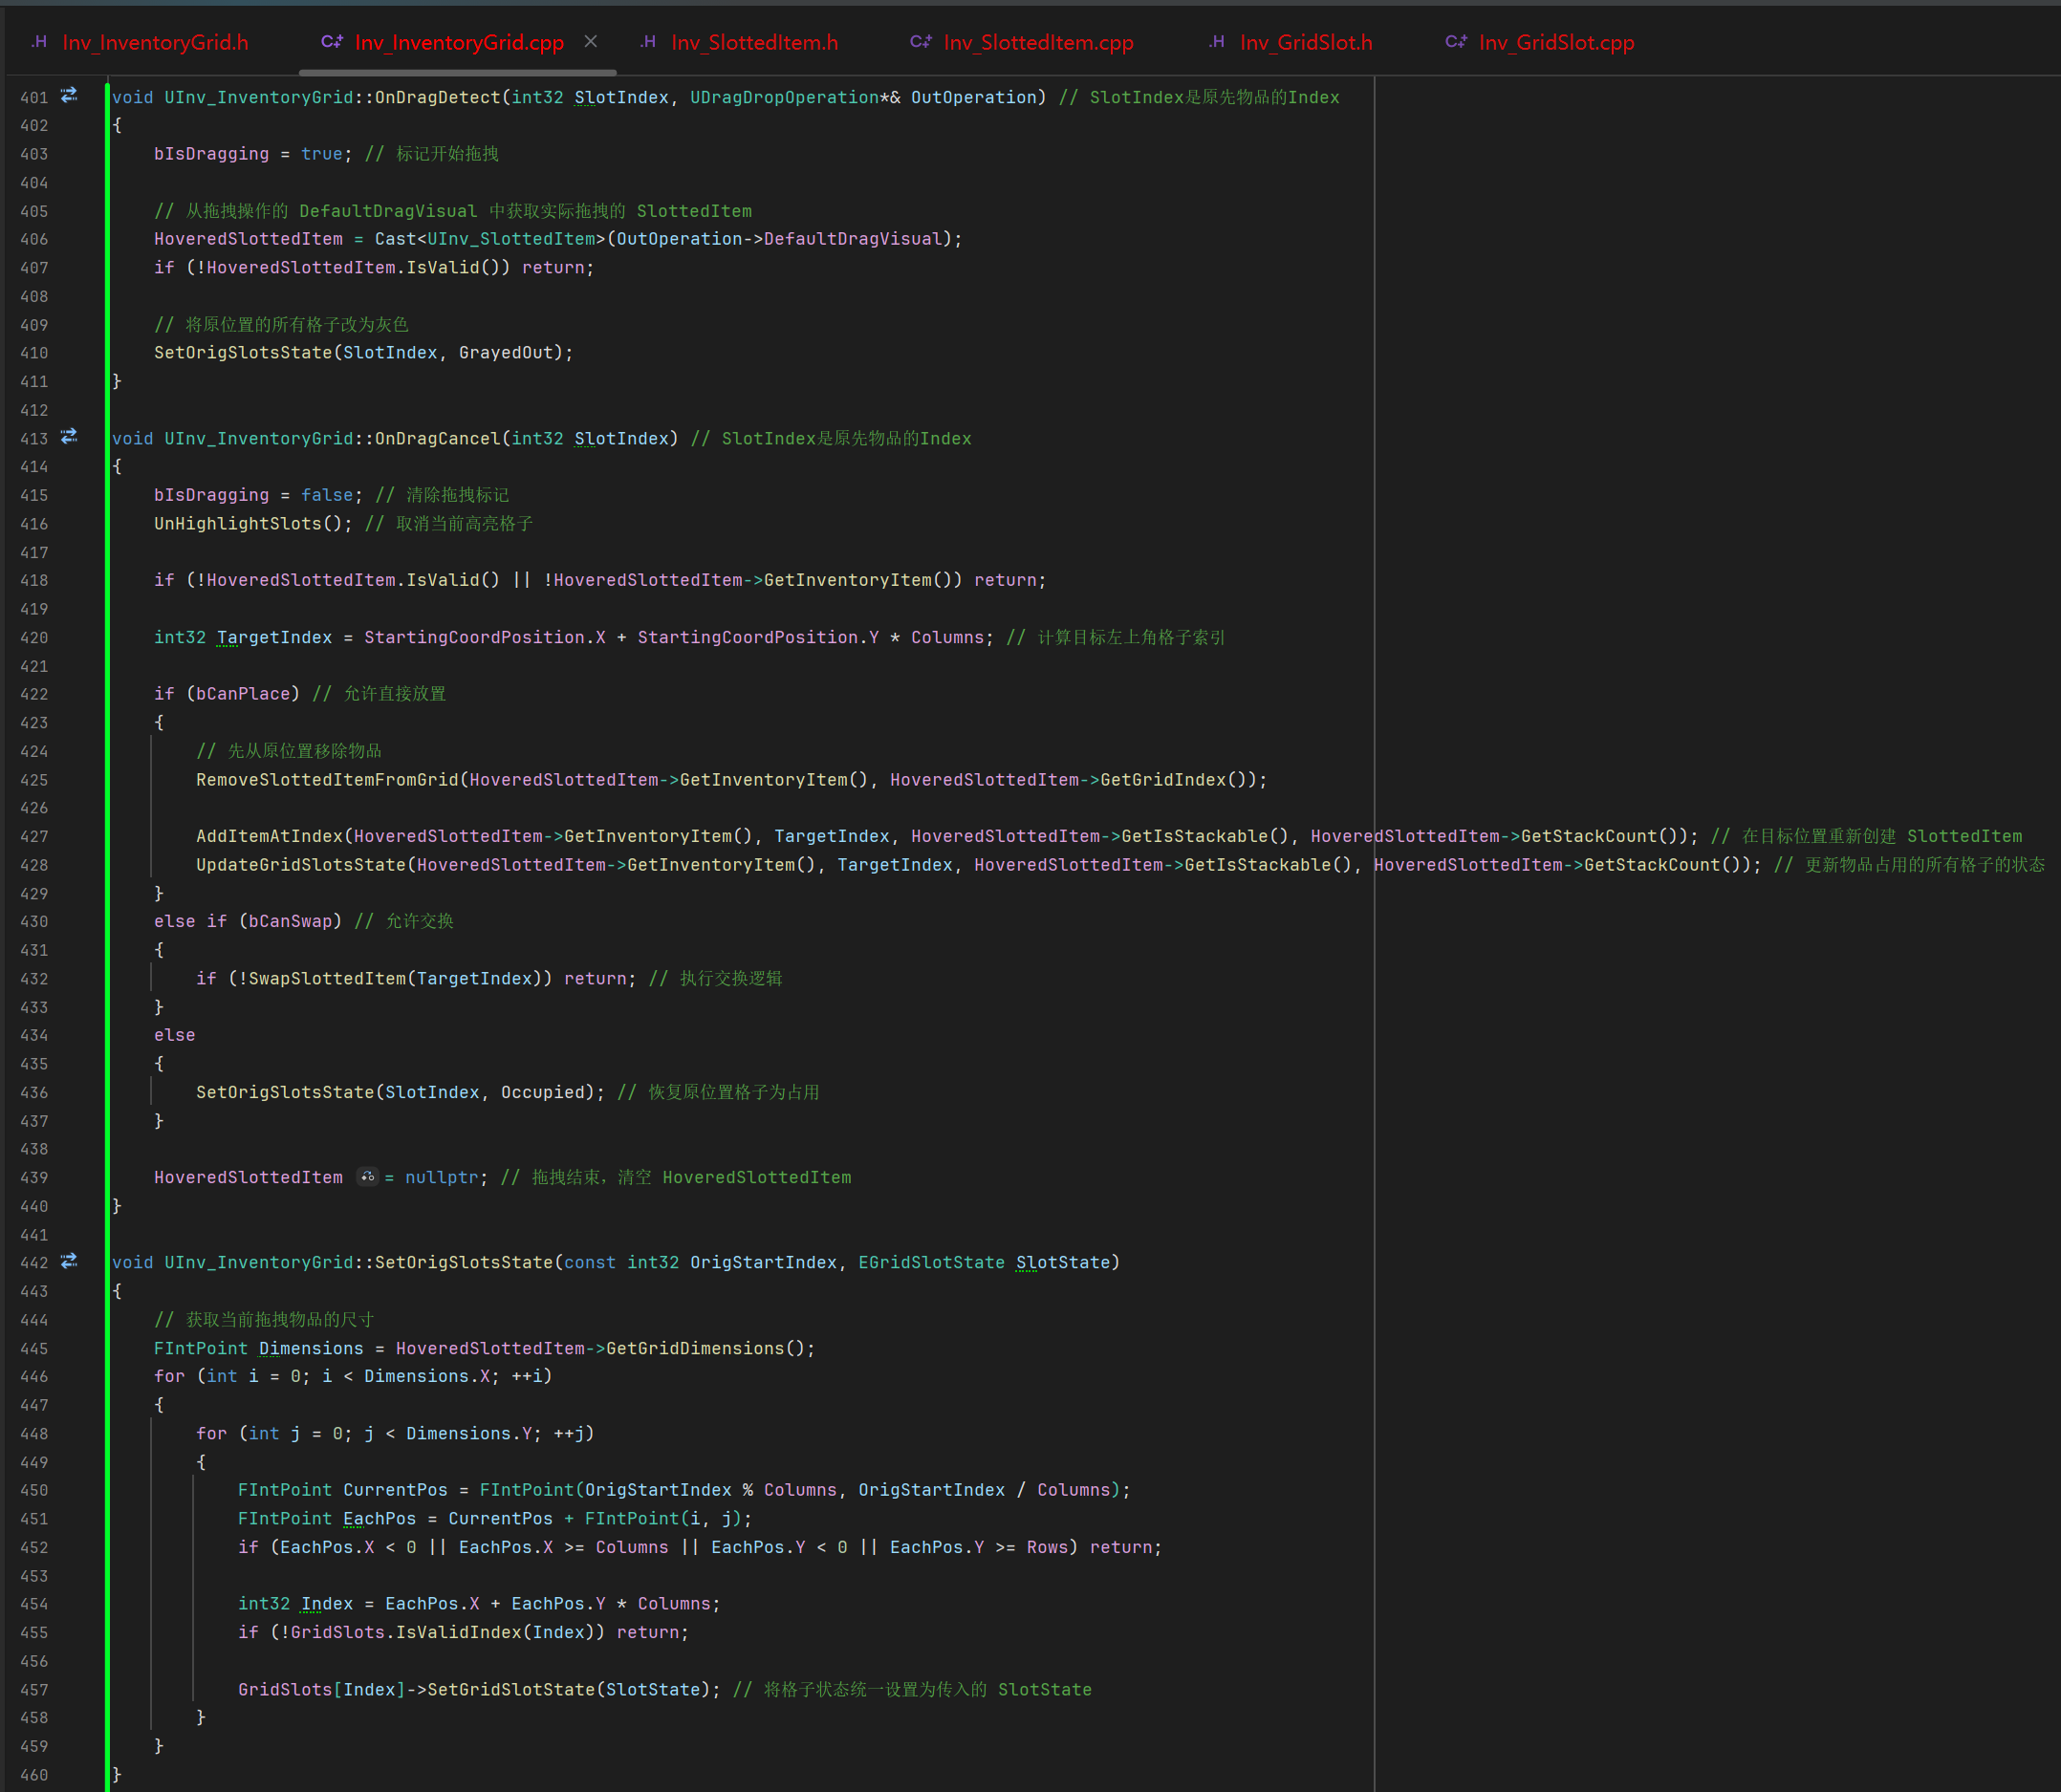Screen dimensions: 2061x1792
Task: Switch to the Inv_InventoryGrid.h tab
Action: [x=155, y=42]
